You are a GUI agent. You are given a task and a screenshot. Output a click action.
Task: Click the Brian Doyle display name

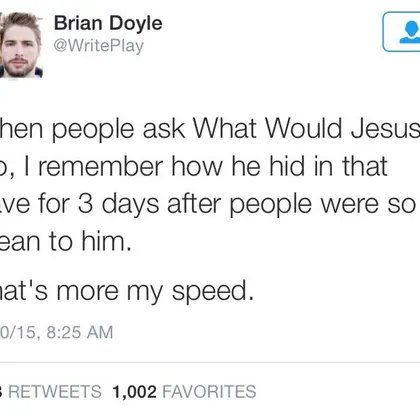tap(108, 24)
